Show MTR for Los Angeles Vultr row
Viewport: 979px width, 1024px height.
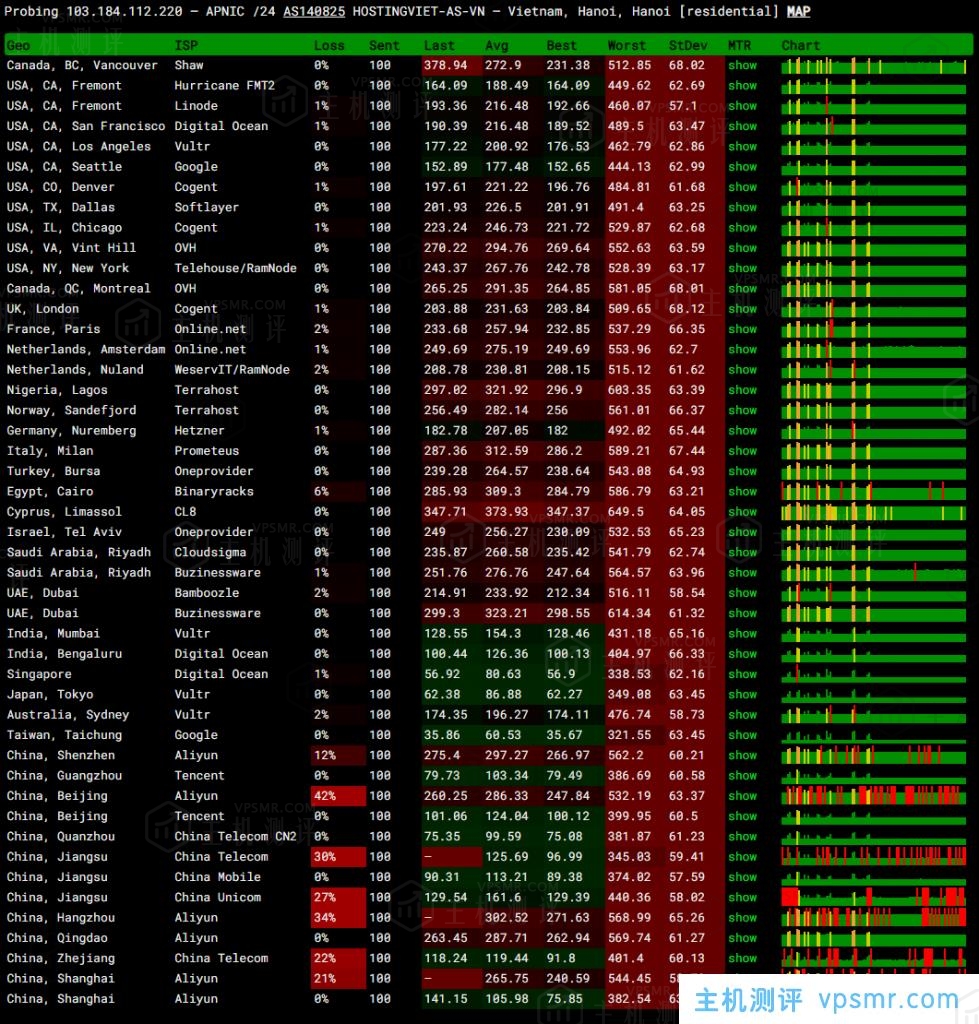(743, 146)
